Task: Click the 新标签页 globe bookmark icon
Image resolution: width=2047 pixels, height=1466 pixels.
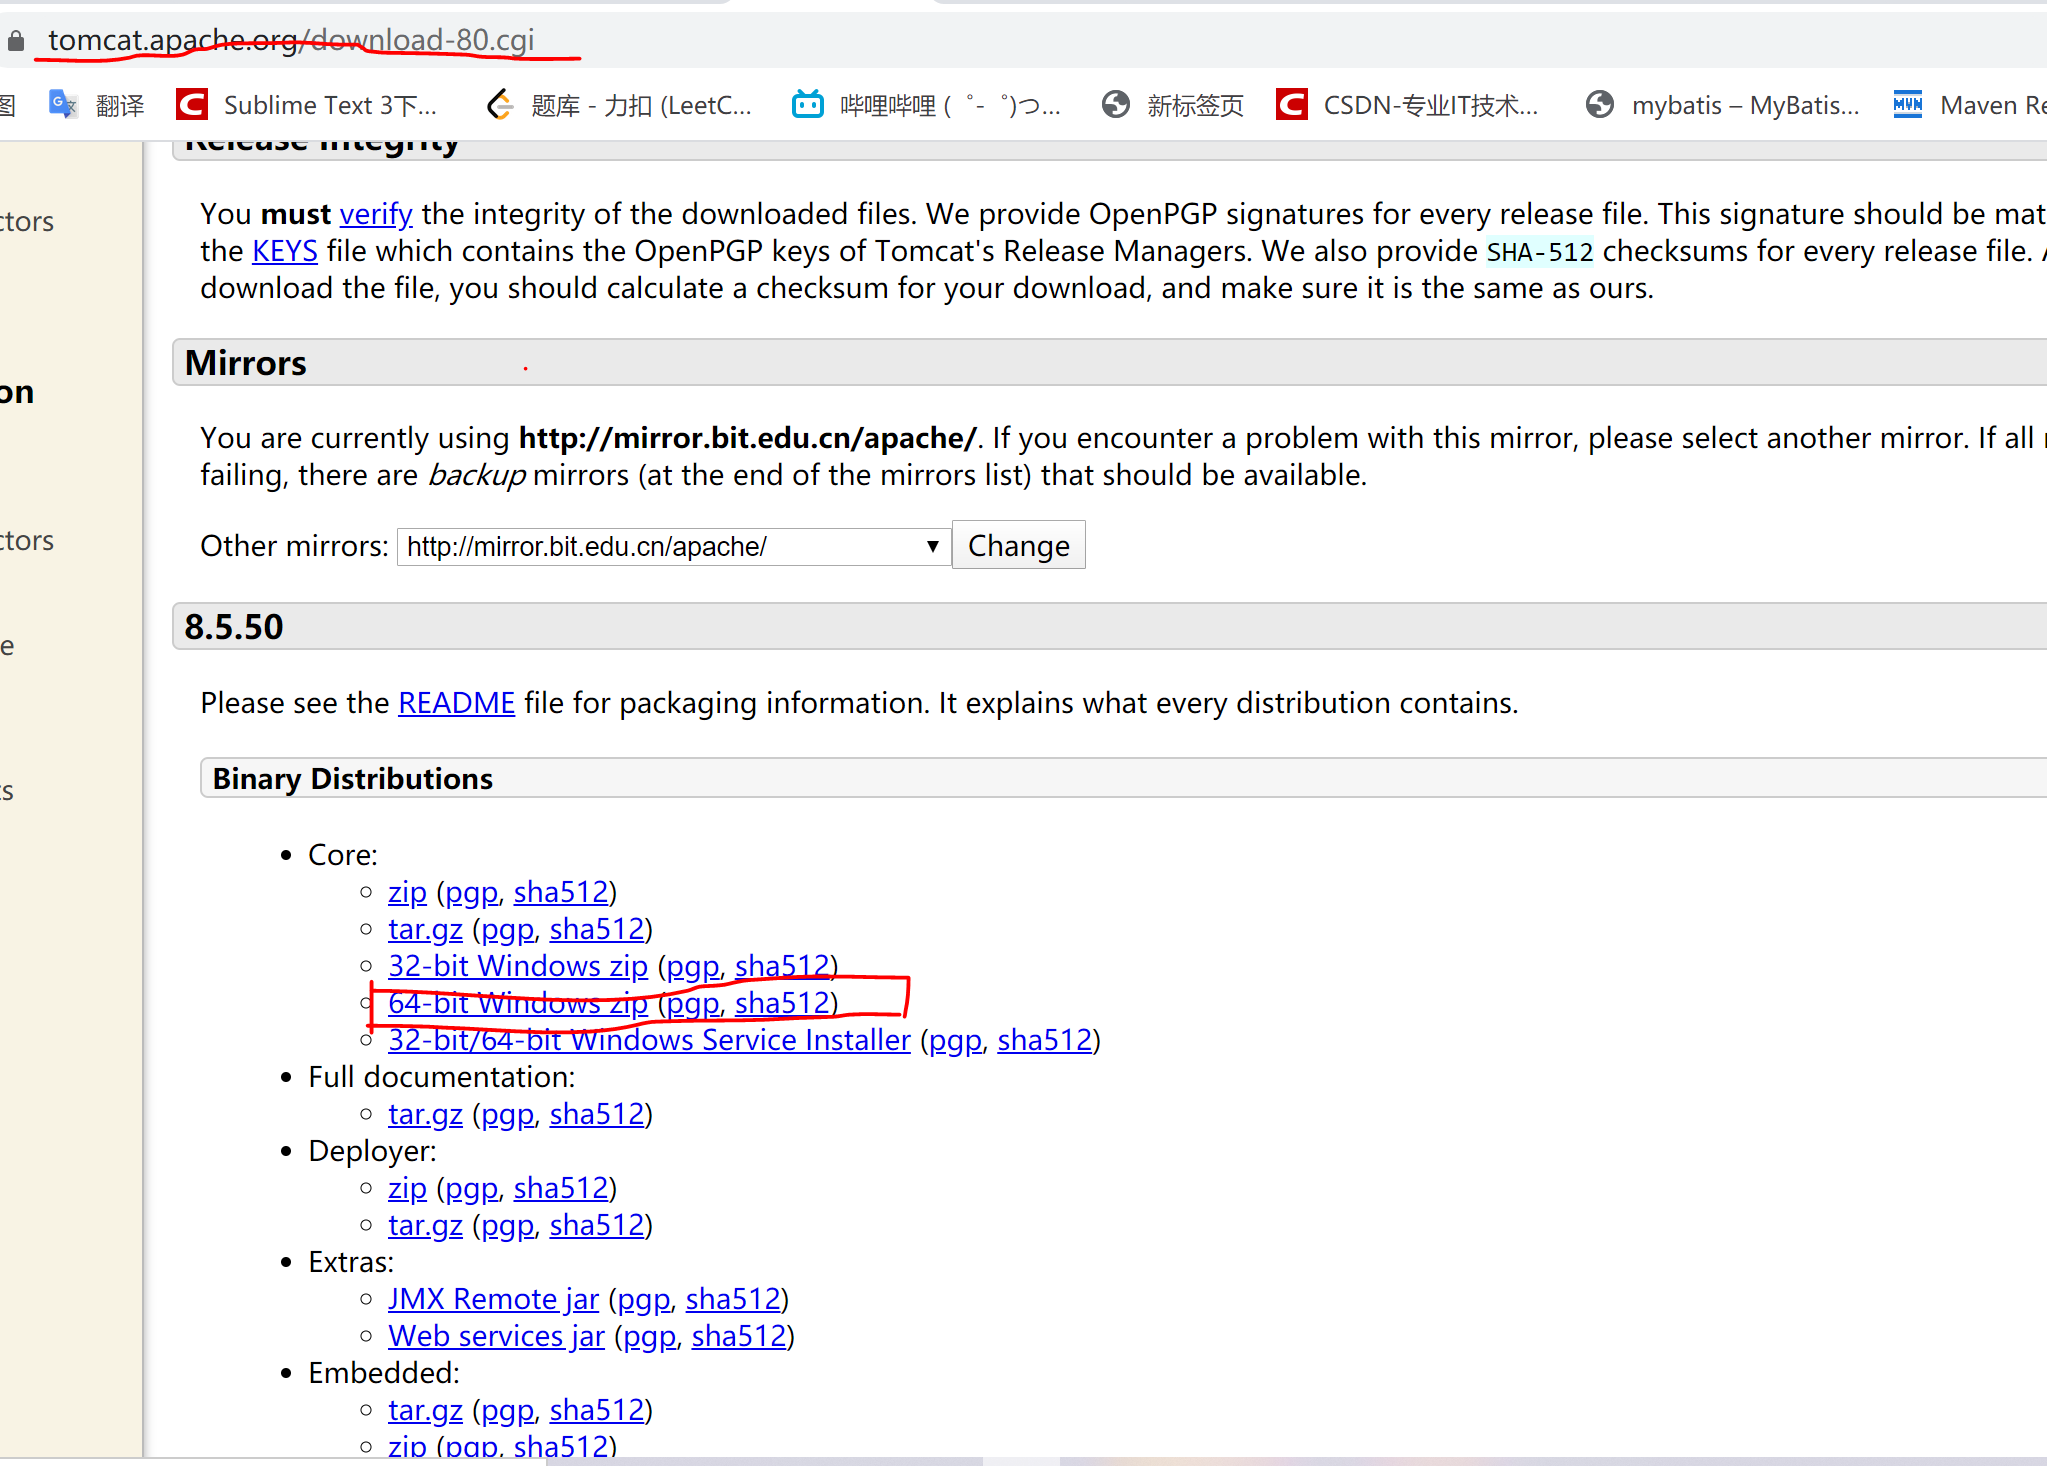Action: point(1116,104)
